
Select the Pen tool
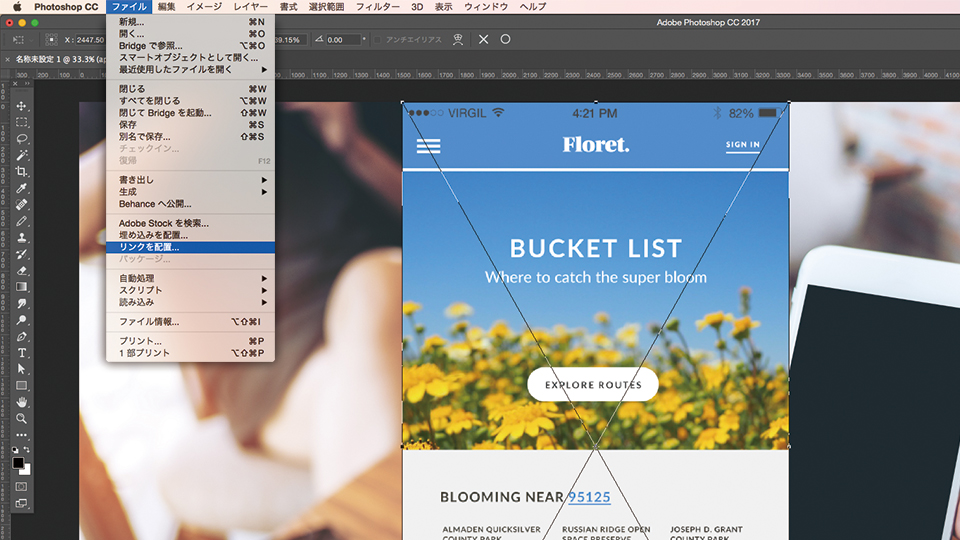click(21, 337)
